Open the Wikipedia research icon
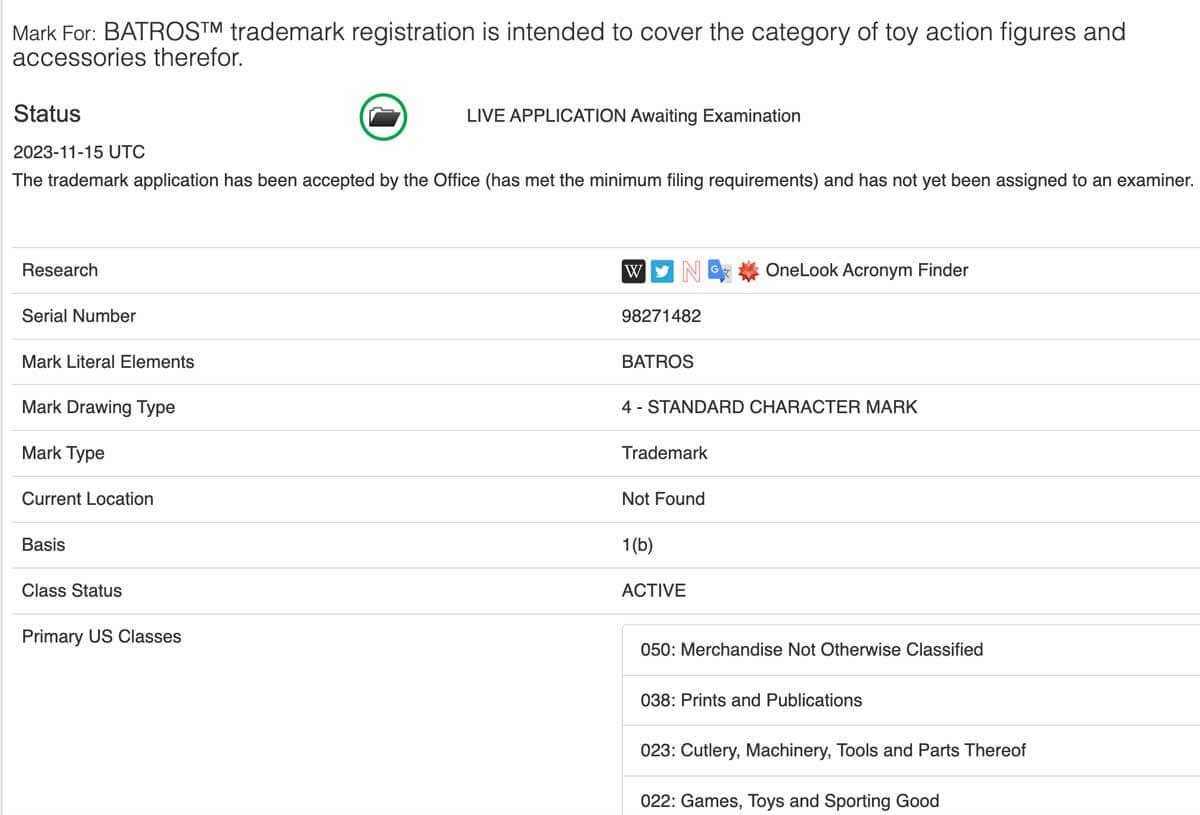 click(x=634, y=270)
